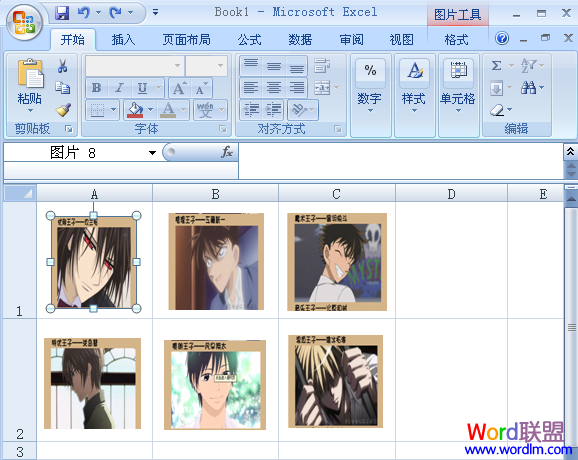578x460 pixels.
Task: Insert AutoSum with the sigma icon
Action: pyautogui.click(x=497, y=66)
